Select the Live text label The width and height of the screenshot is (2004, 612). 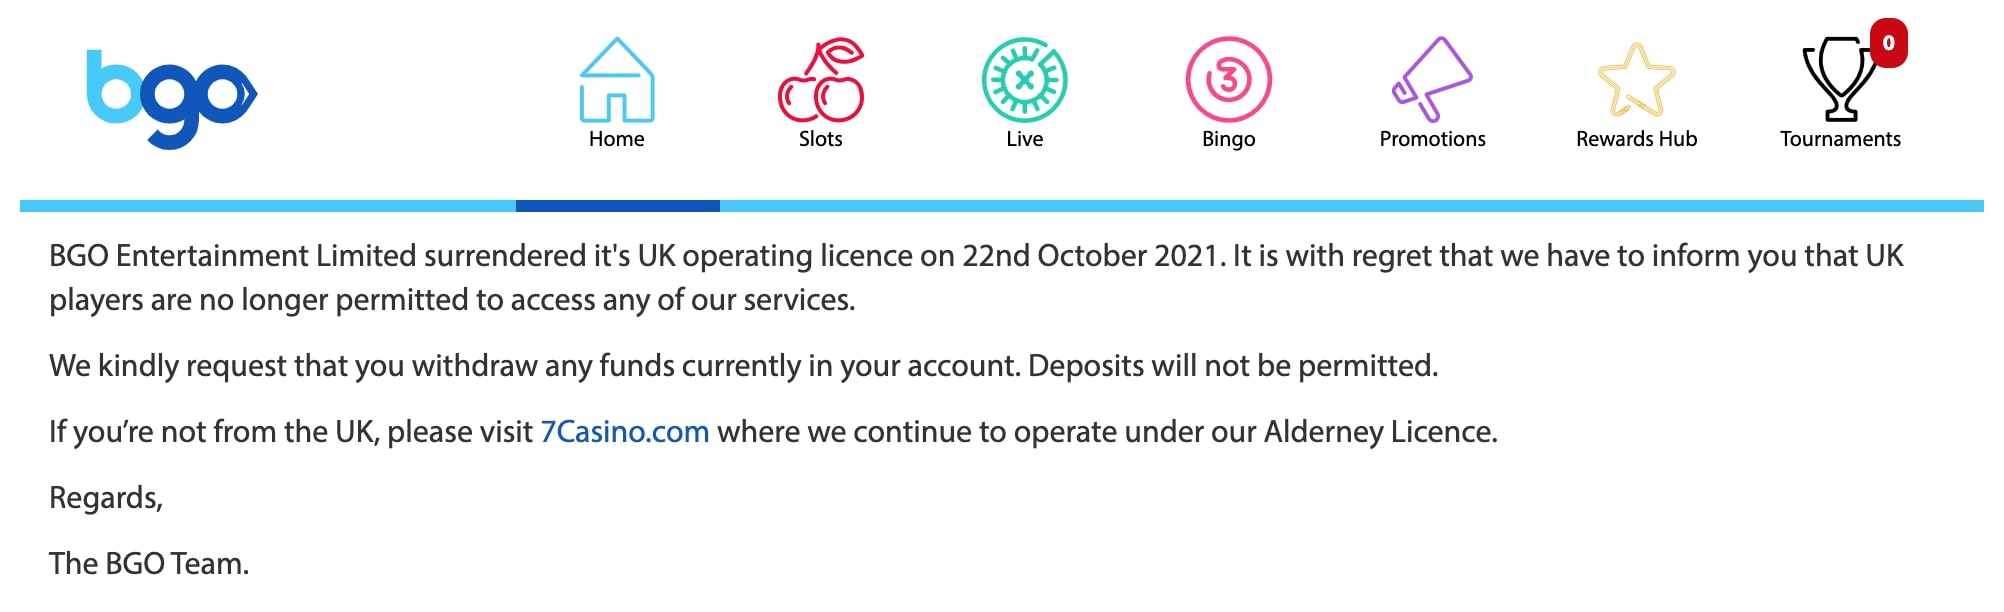pos(1025,139)
